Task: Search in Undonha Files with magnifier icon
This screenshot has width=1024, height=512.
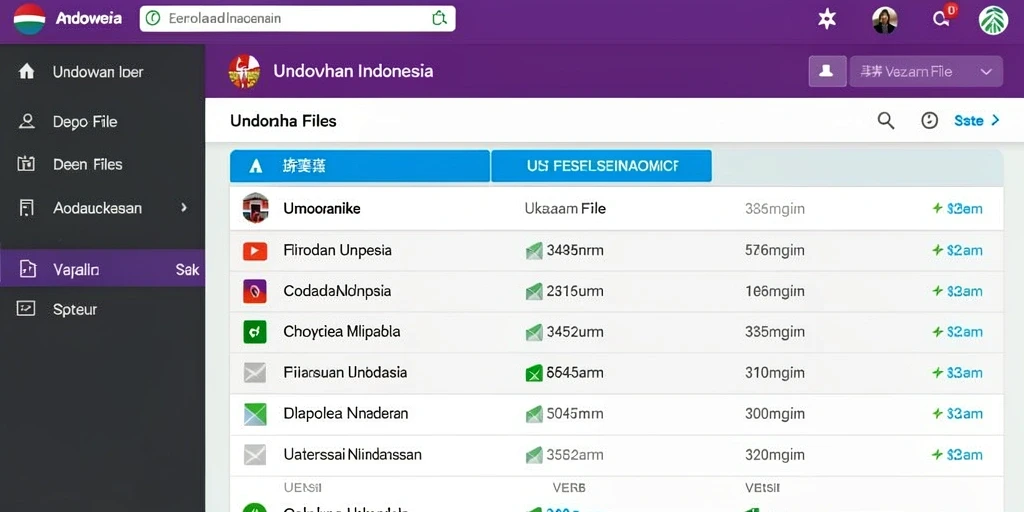Action: tap(886, 120)
